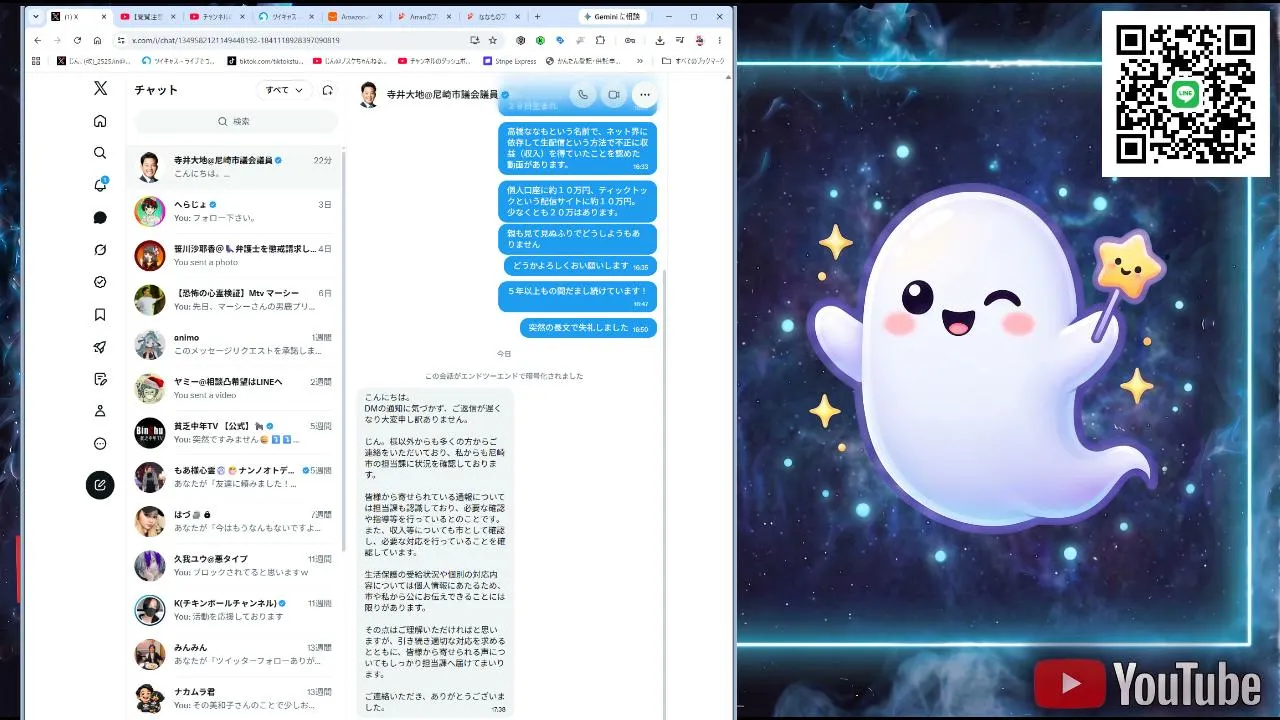Open the tiktok.com bookmark
This screenshot has width=1280, height=720.
pos(266,61)
